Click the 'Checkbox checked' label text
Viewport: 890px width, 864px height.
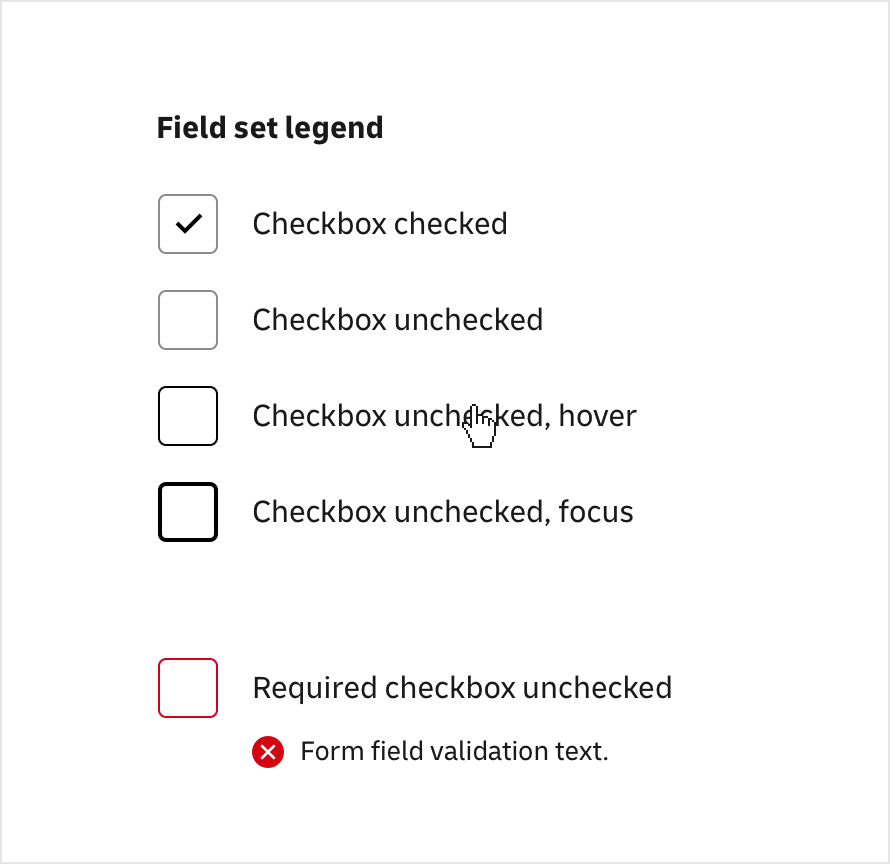(380, 224)
